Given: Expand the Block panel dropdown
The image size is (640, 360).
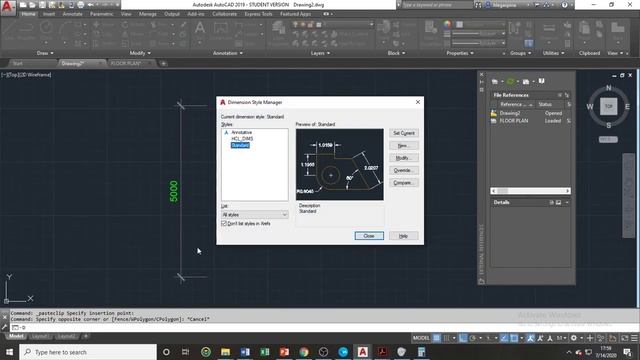Looking at the screenshot, I should [x=396, y=53].
